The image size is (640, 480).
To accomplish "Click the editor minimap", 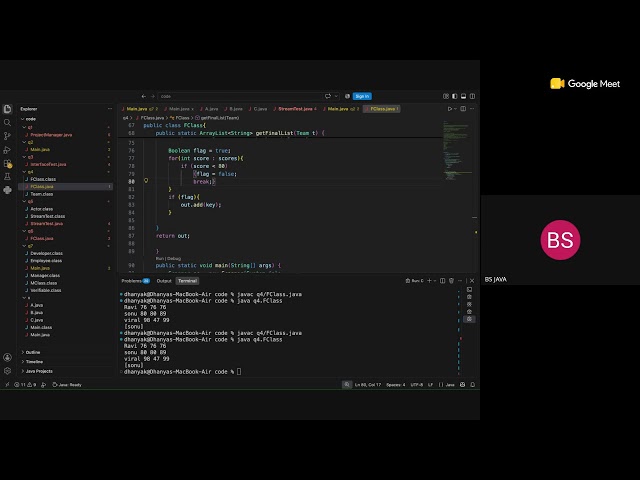I will point(456,151).
